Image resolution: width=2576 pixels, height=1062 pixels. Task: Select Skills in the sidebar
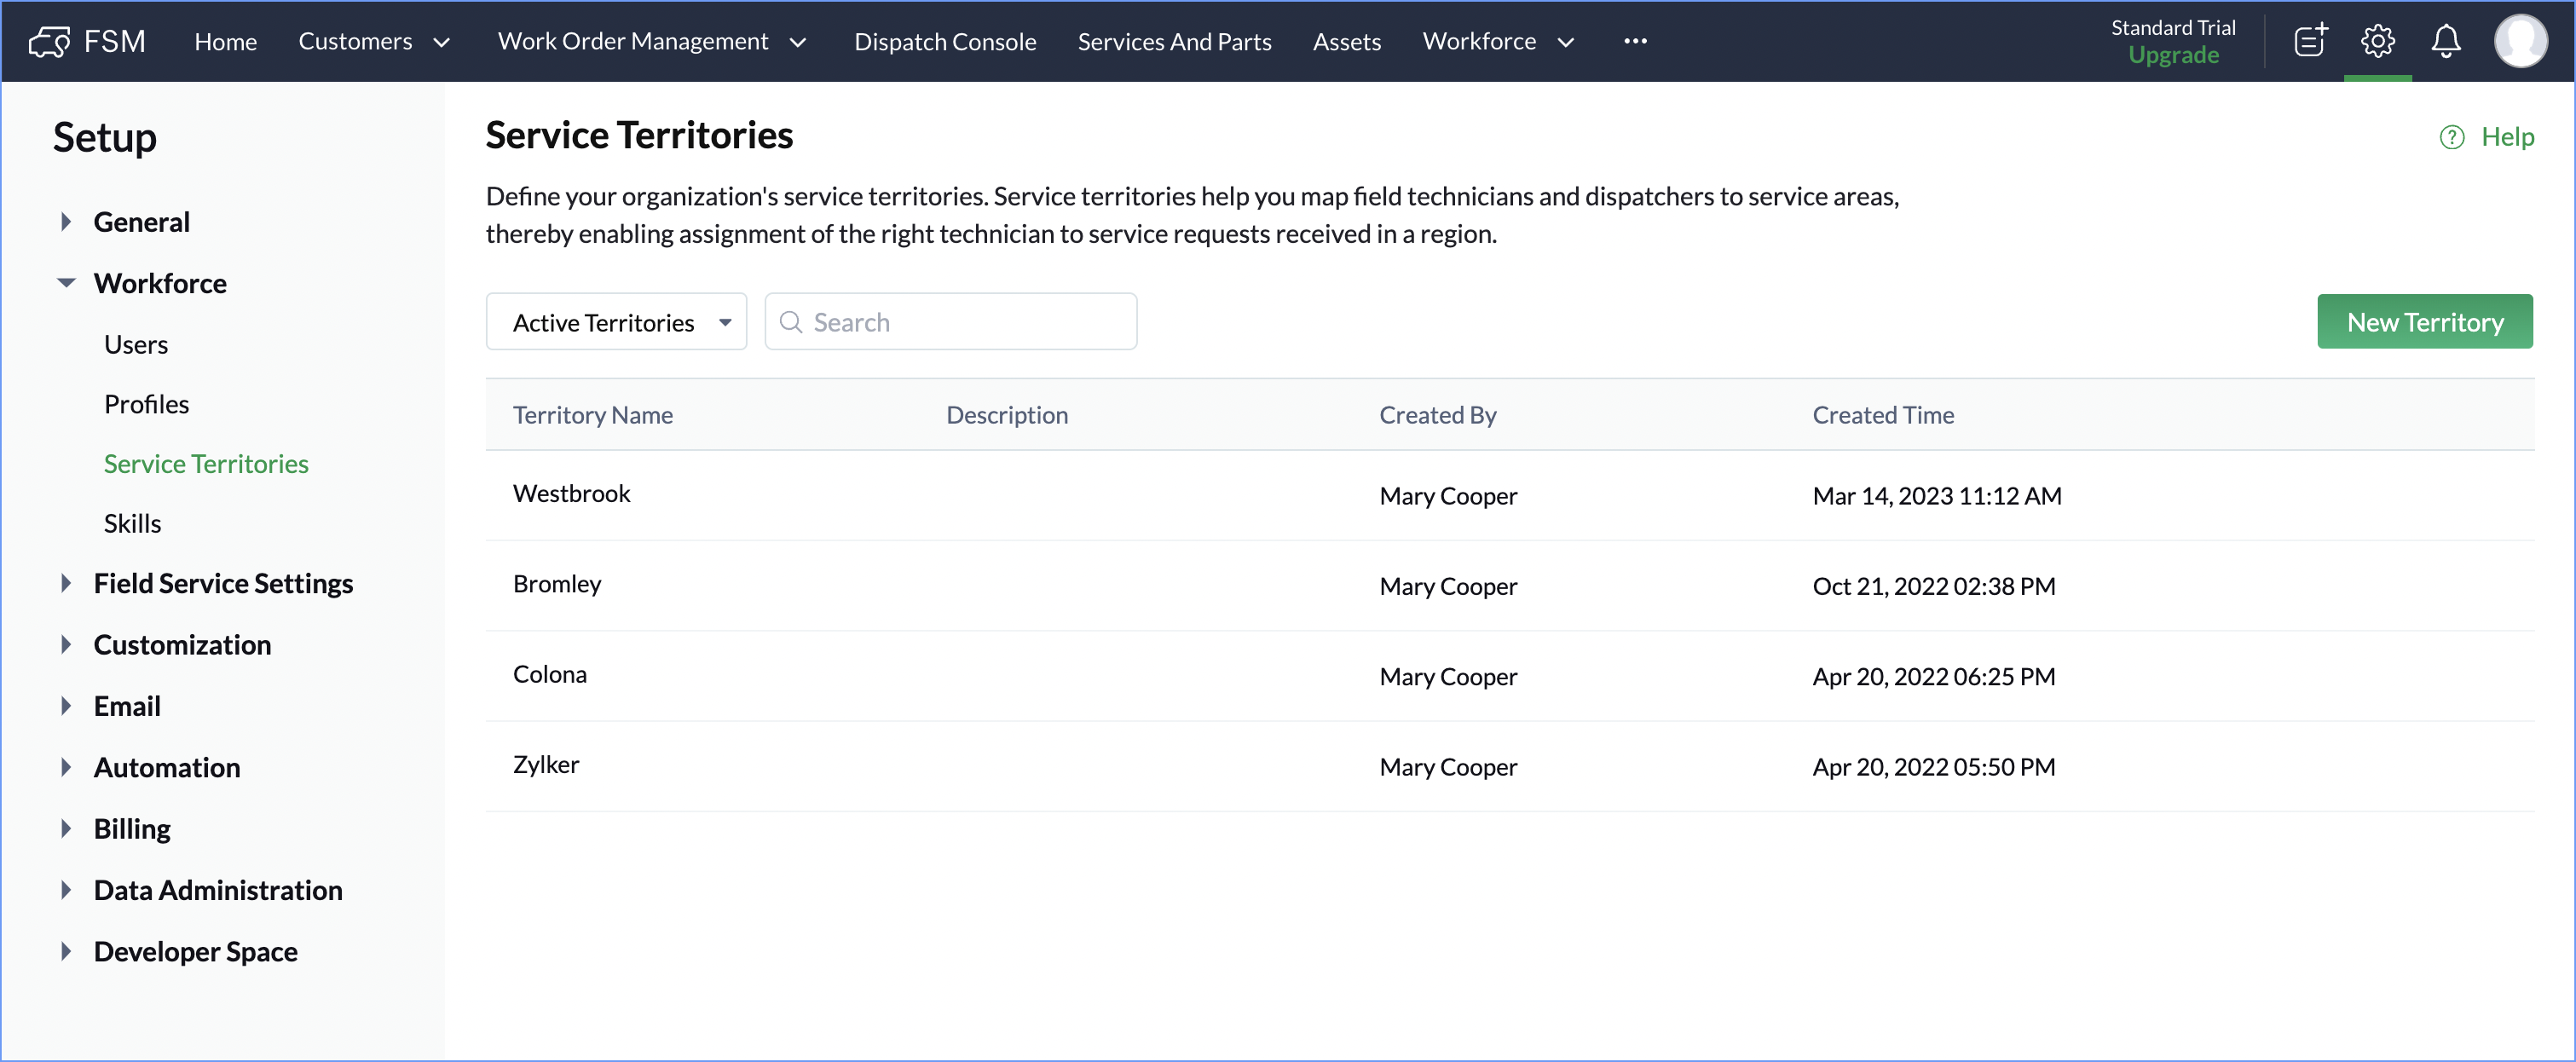(x=132, y=523)
